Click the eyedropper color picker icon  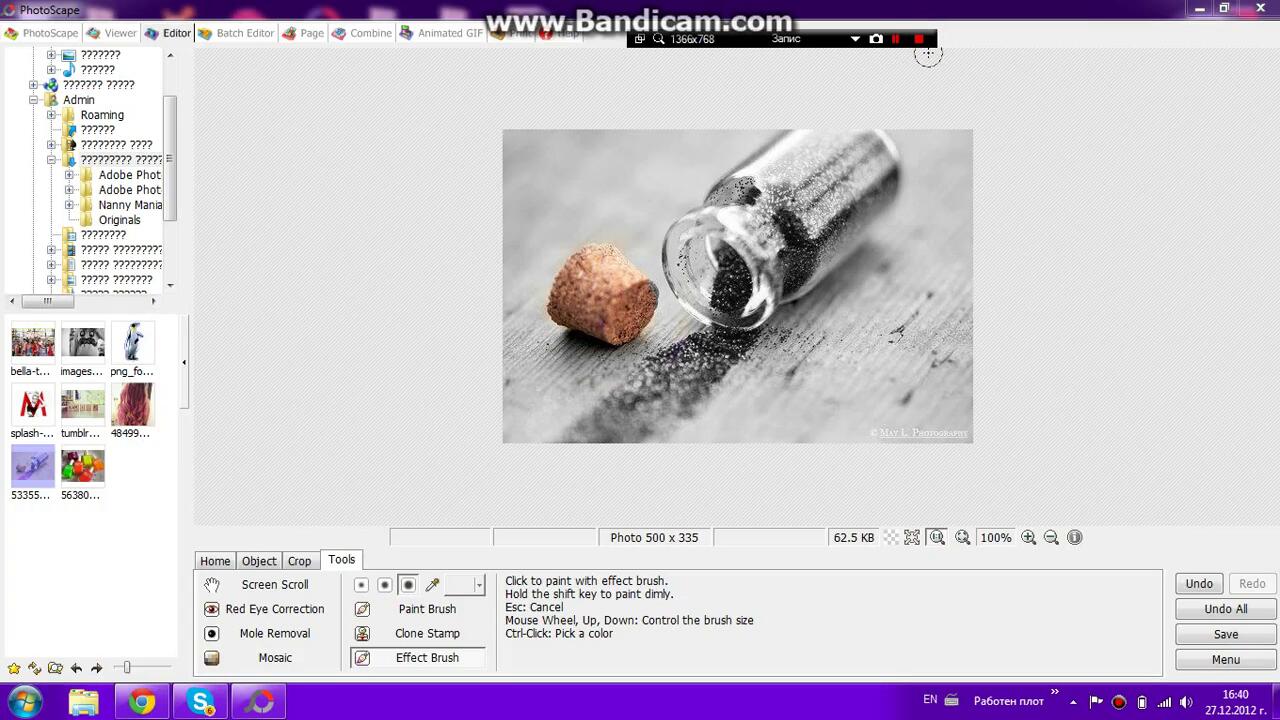click(x=432, y=585)
